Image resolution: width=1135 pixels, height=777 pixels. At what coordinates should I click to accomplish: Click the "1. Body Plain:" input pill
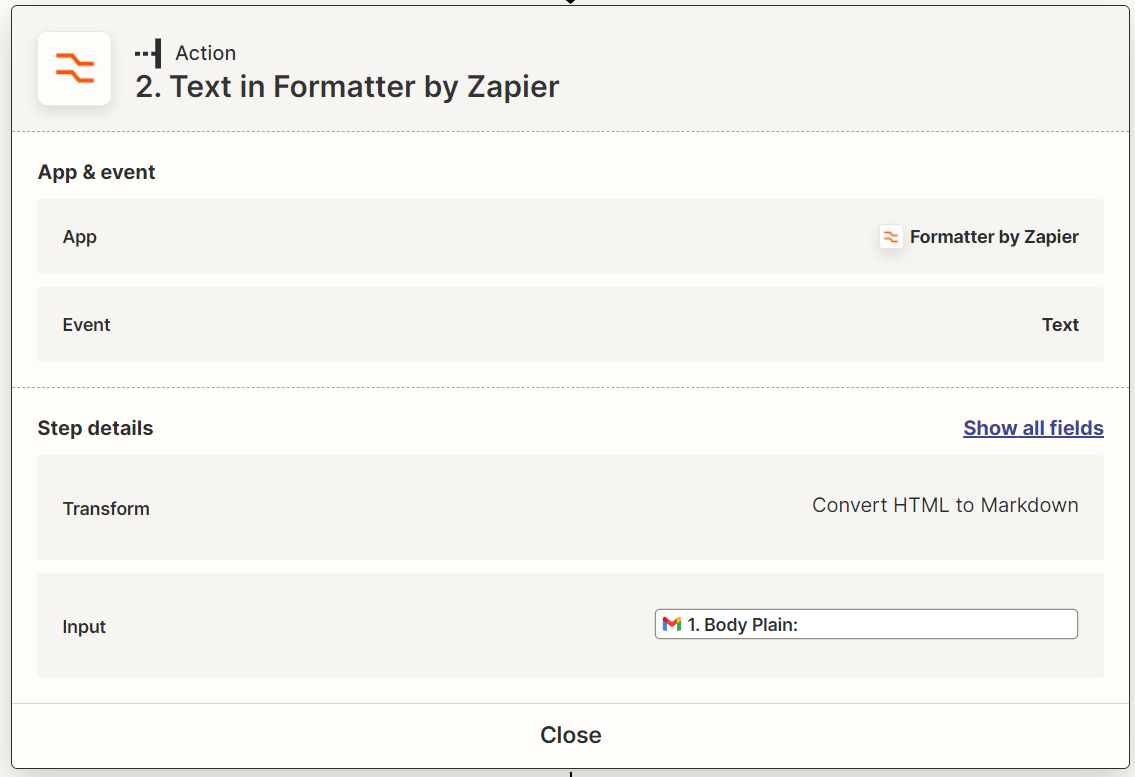tap(741, 624)
